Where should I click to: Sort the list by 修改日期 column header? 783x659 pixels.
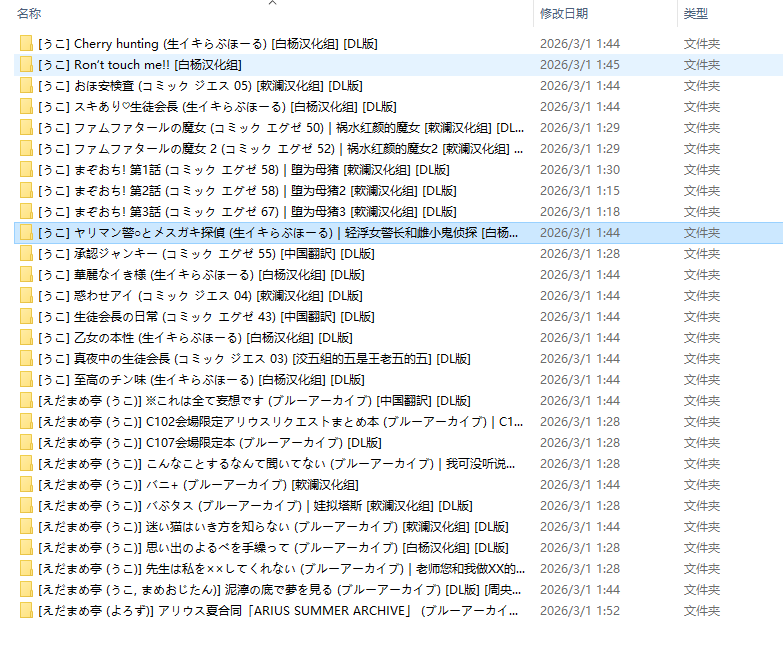[564, 14]
